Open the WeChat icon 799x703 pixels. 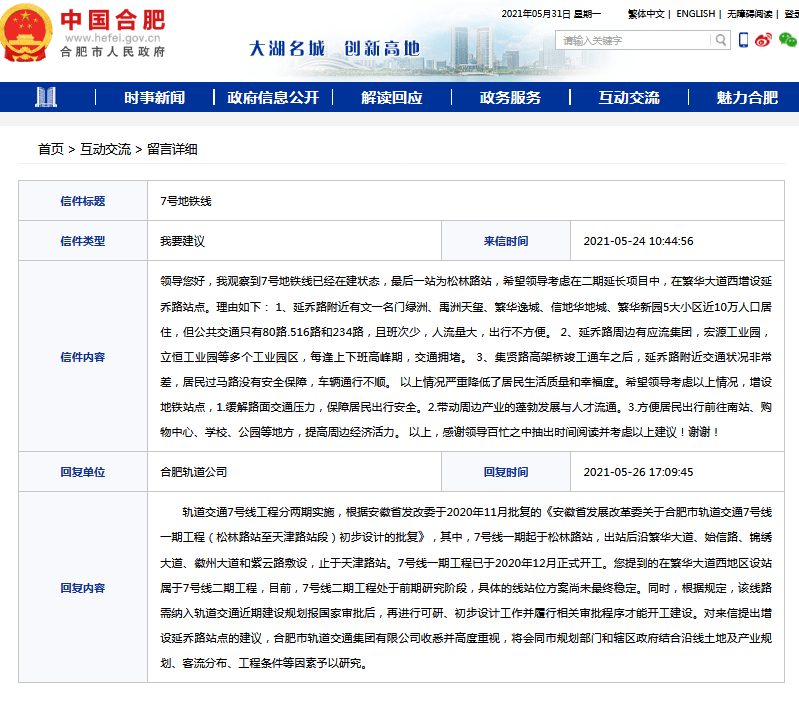(x=787, y=40)
